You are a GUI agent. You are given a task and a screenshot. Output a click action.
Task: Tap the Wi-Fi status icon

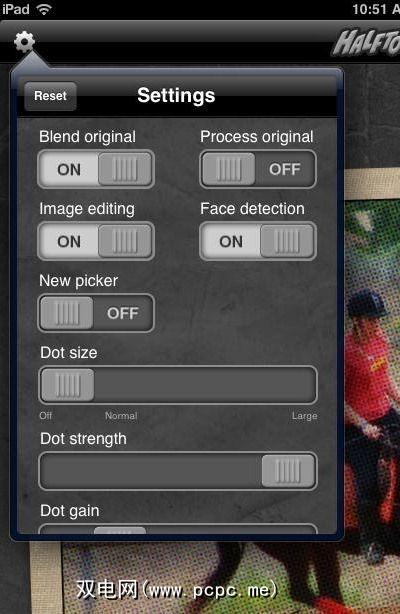pyautogui.click(x=44, y=9)
